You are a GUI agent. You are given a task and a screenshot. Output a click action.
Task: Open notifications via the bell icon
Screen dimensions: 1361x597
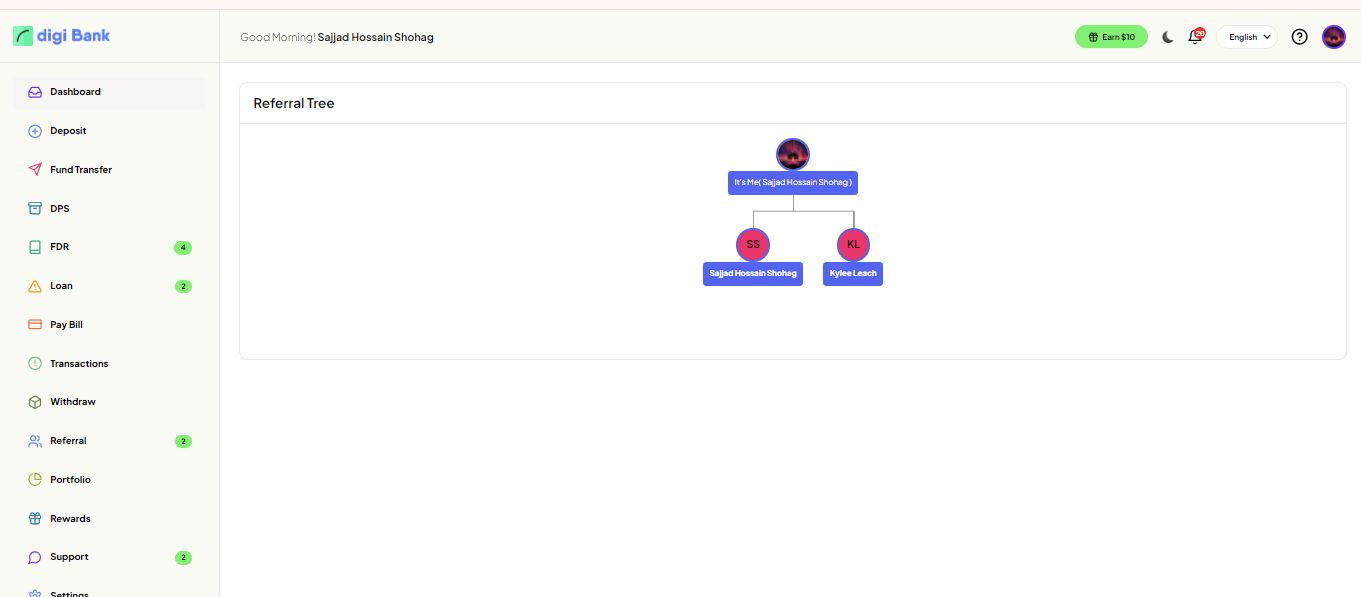pos(1194,37)
